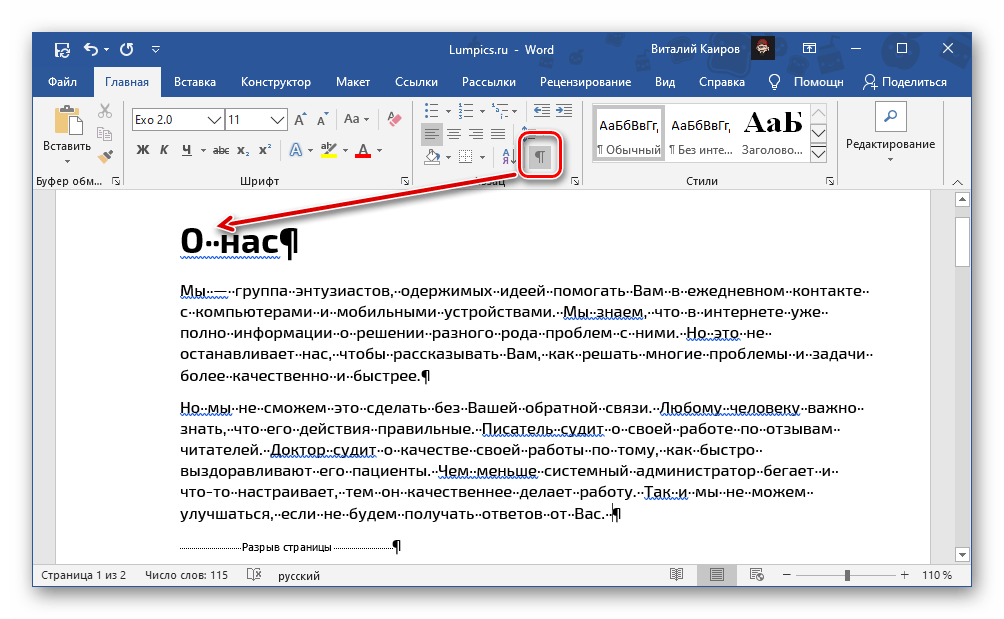Click the Increase Indent icon

click(563, 111)
